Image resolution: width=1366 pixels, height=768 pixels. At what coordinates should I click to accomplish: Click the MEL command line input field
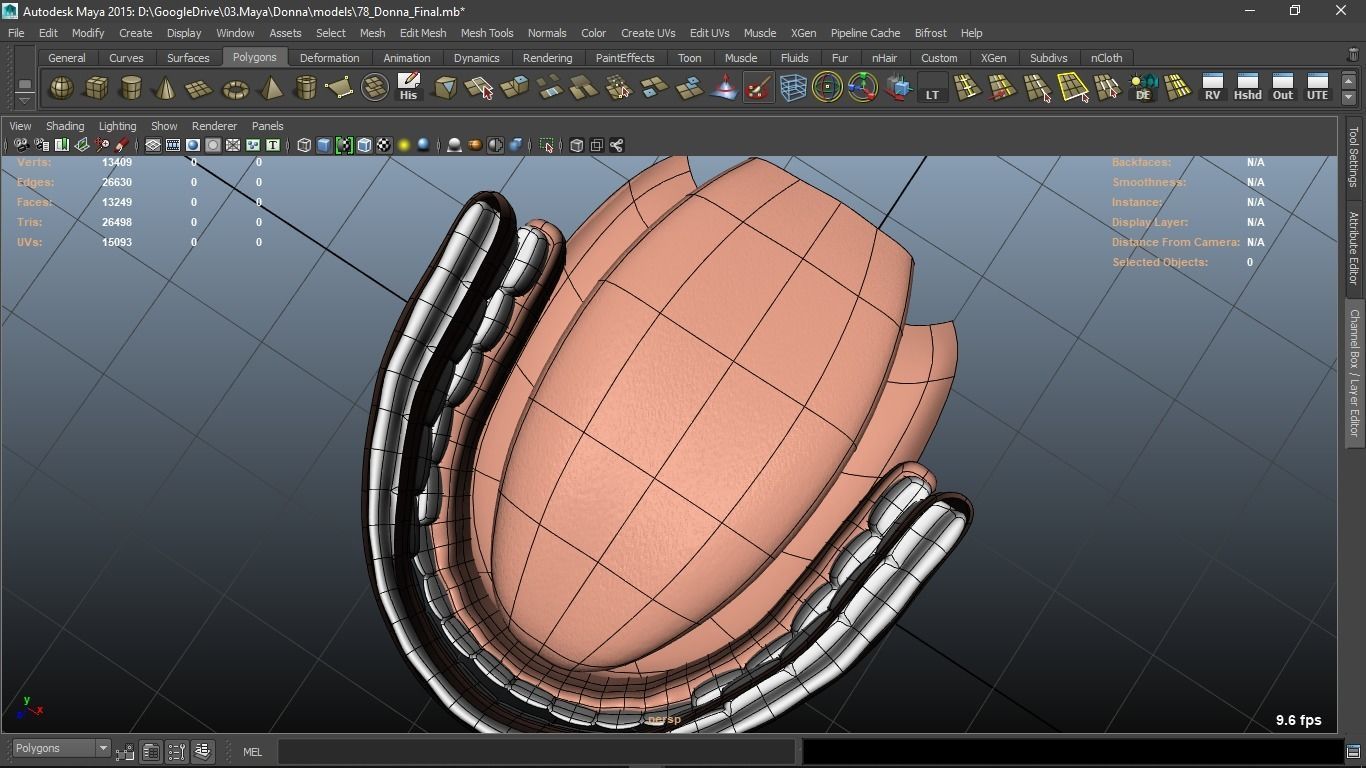pyautogui.click(x=536, y=751)
